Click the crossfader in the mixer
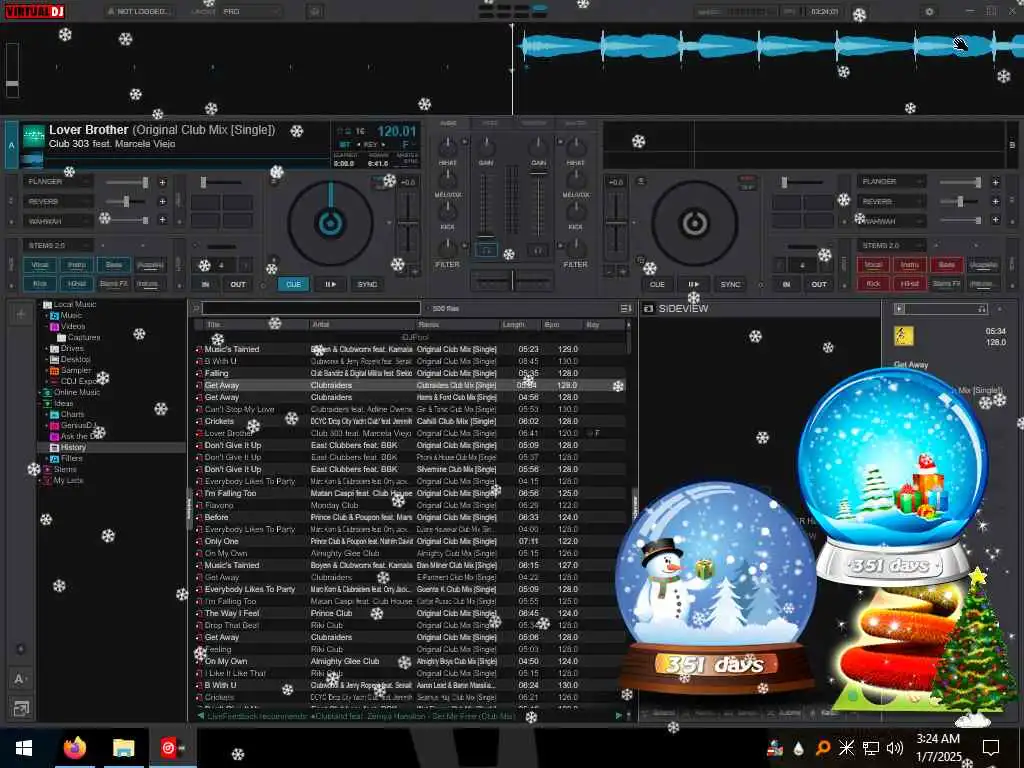The width and height of the screenshot is (1024, 768). tap(513, 281)
